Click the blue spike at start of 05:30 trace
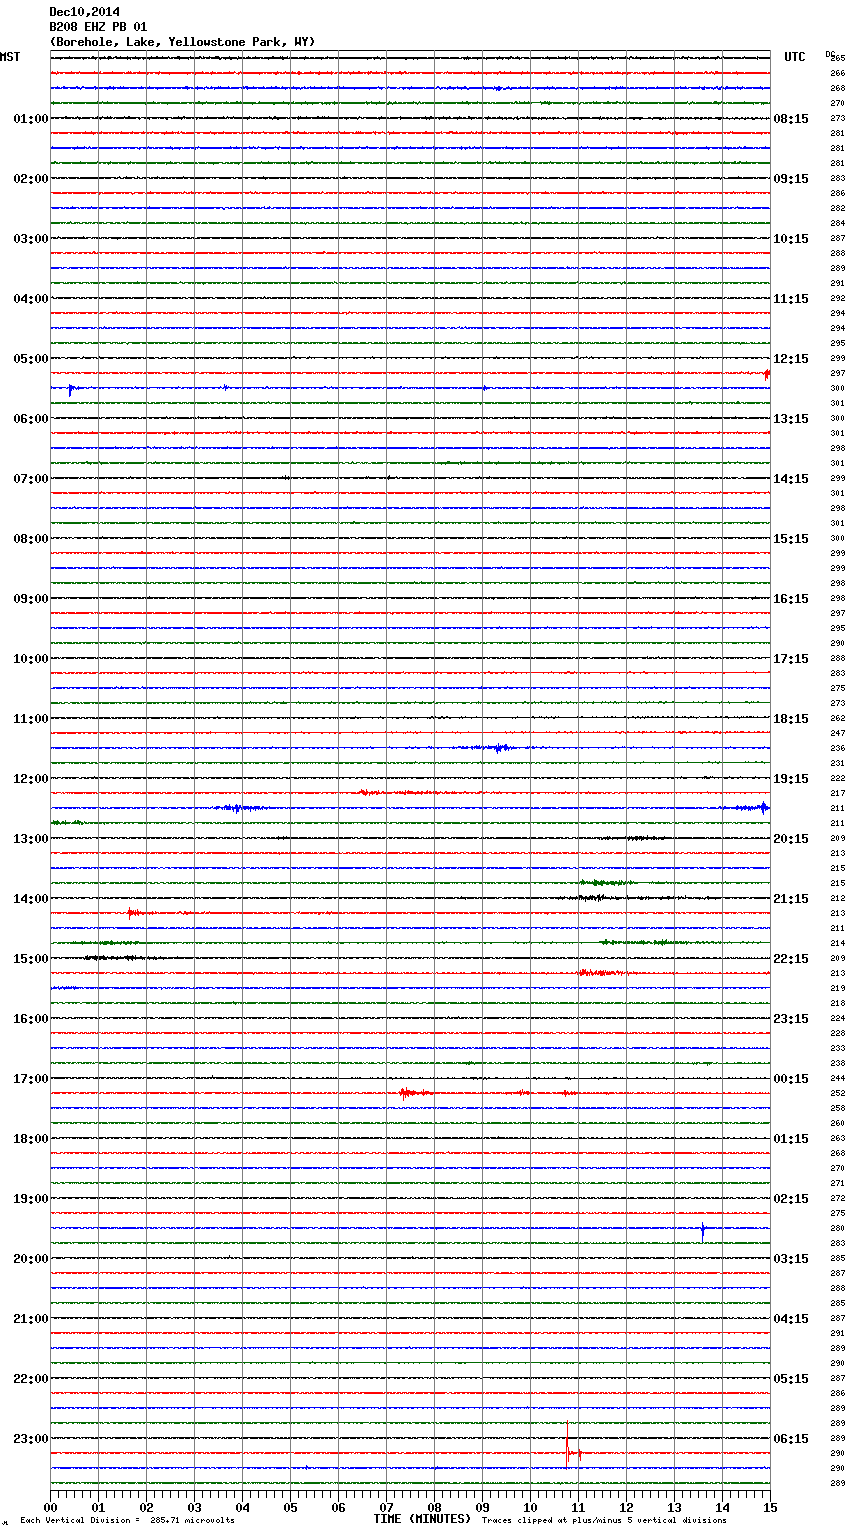850x1534 pixels. [70, 389]
